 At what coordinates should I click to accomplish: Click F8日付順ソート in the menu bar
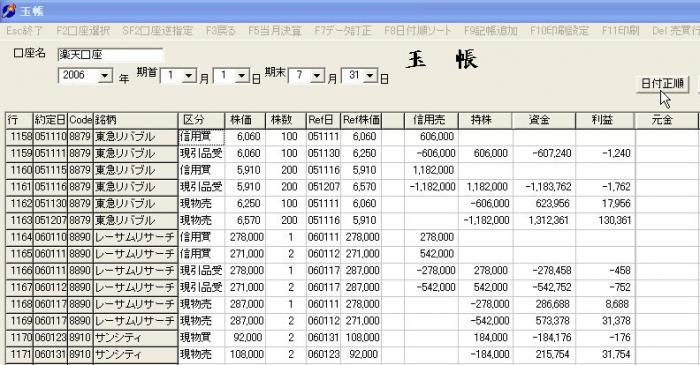[x=418, y=31]
